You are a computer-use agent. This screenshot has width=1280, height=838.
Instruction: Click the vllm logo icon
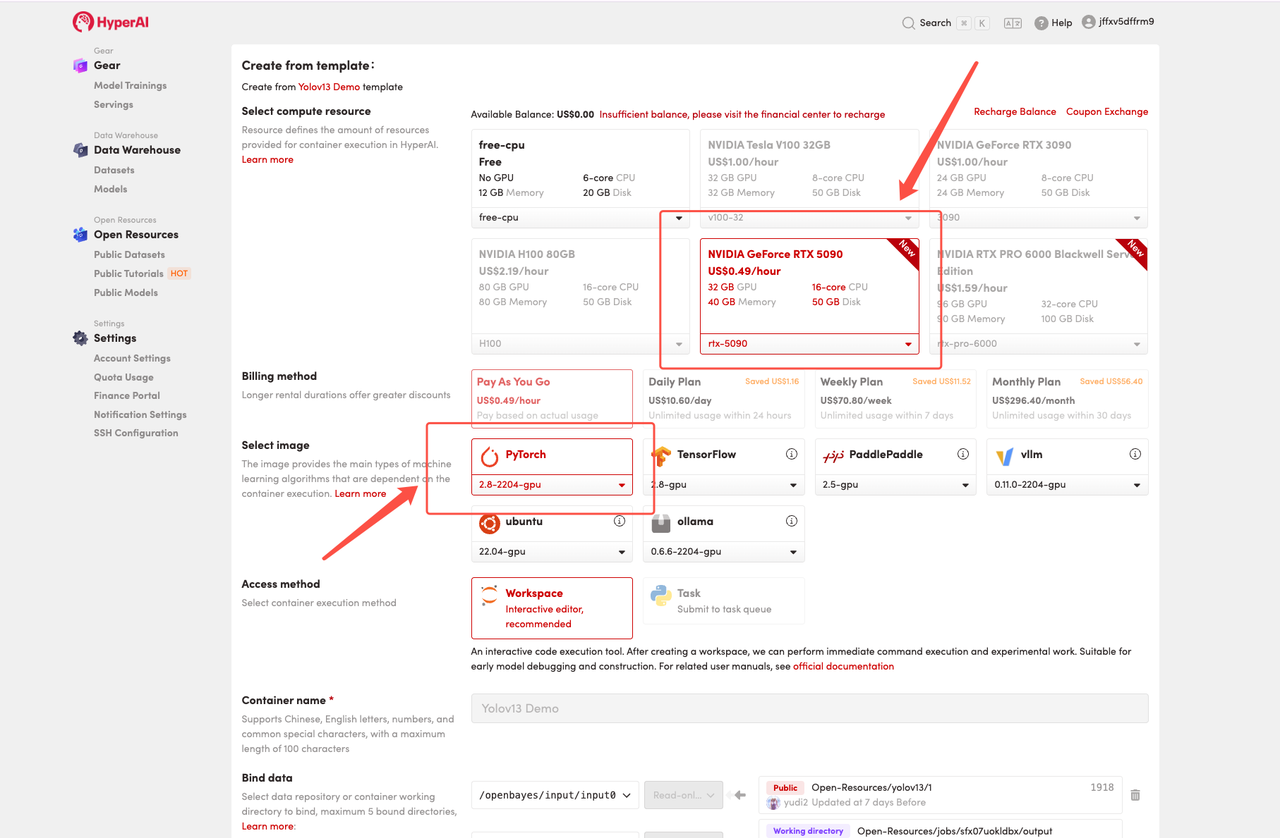tap(1005, 455)
